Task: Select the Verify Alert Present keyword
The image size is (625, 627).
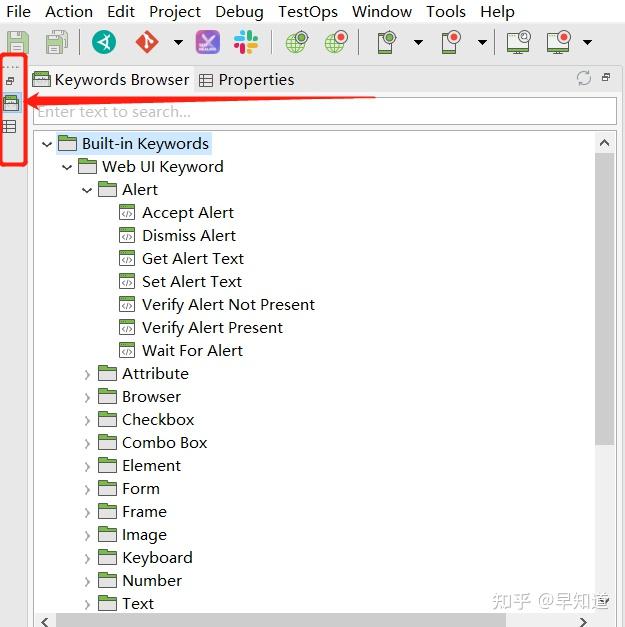Action: tap(201, 328)
